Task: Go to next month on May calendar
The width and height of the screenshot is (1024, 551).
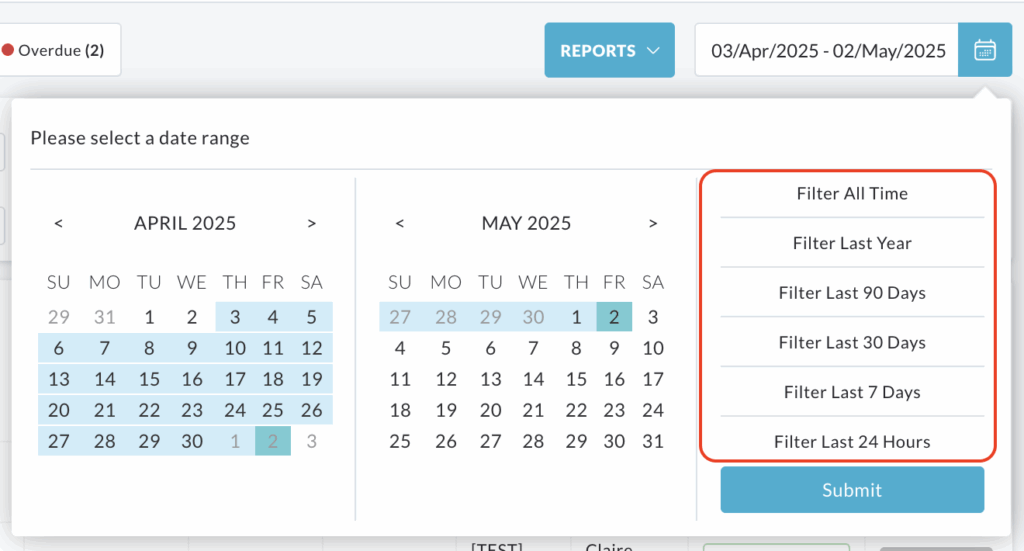Action: pos(652,223)
